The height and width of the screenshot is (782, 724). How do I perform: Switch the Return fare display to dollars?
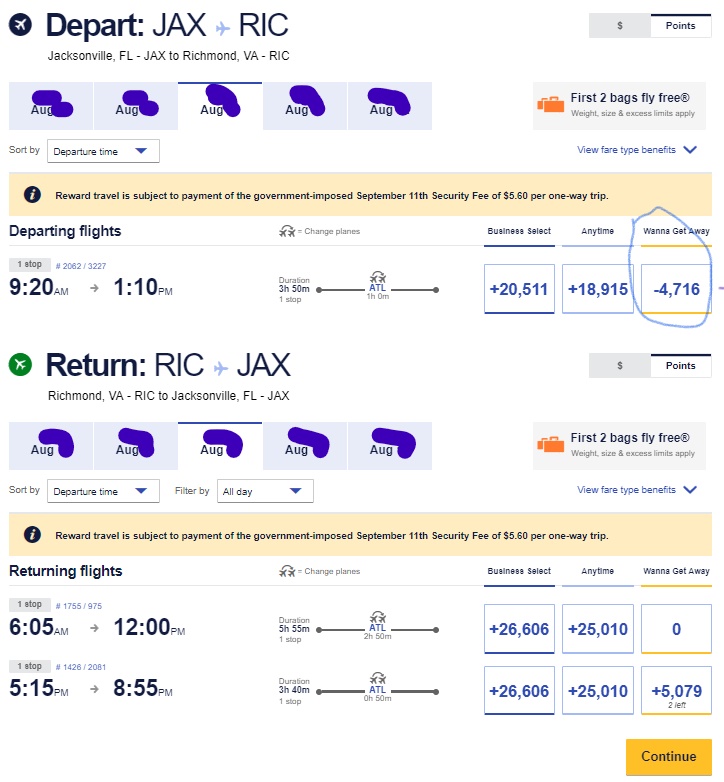coord(618,365)
